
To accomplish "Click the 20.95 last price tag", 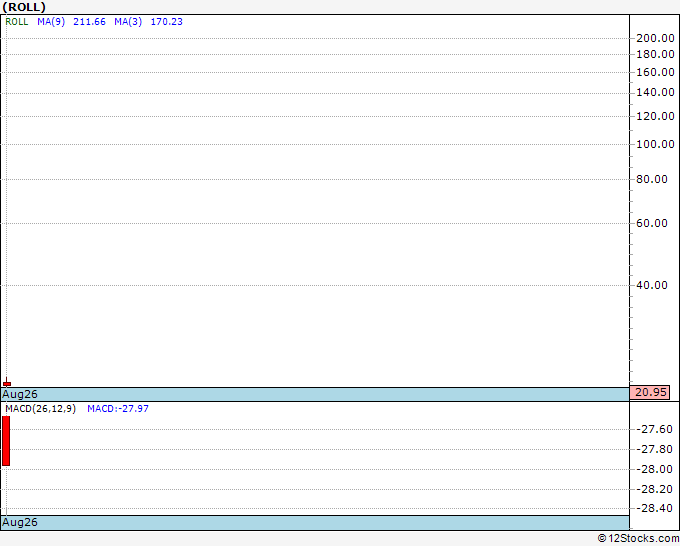I will pos(650,392).
